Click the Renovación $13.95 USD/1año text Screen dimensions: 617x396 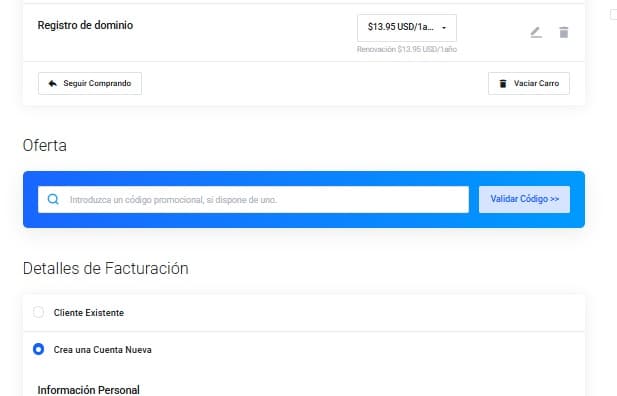[407, 49]
